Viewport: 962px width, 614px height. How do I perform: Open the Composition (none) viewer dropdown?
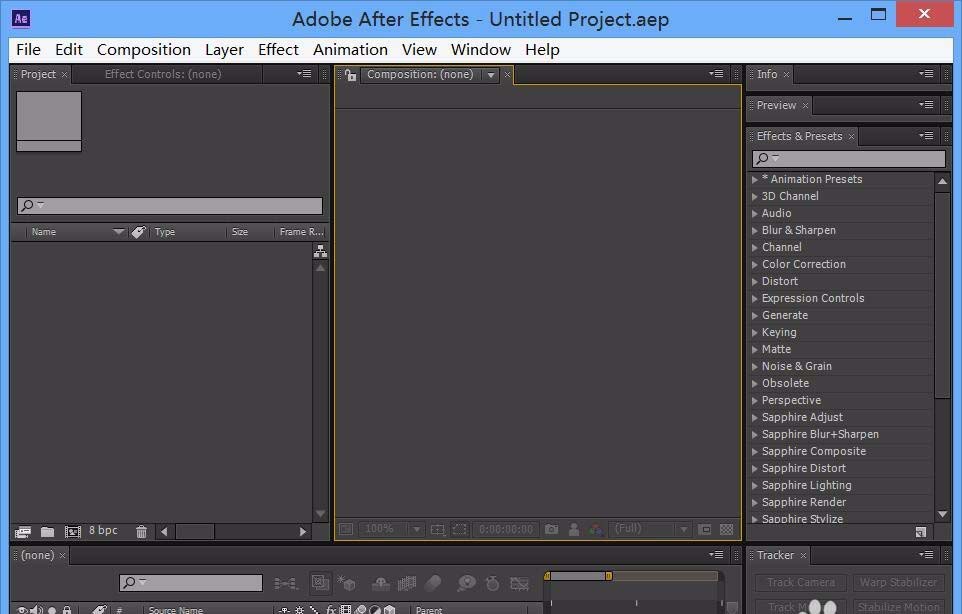pos(491,75)
